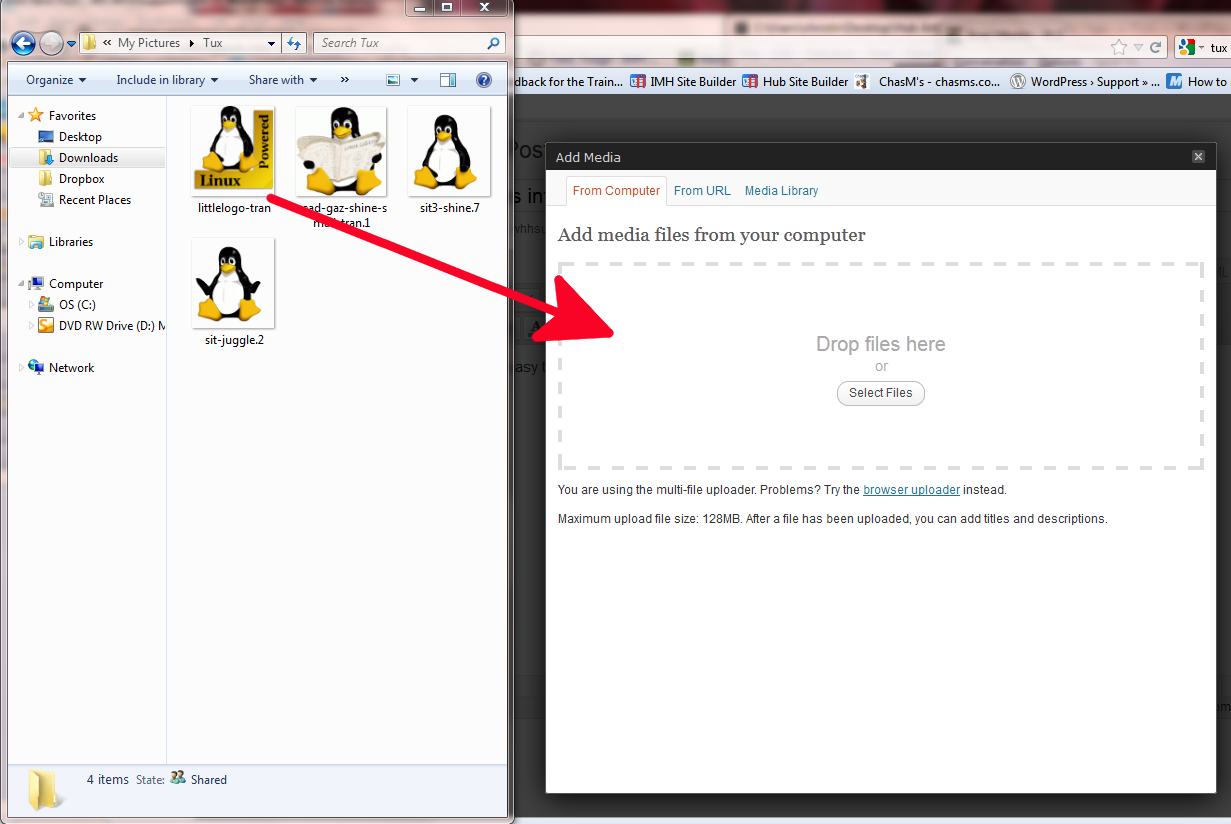Click the refresh icon beside the address path
The image size is (1231, 824).
(x=294, y=43)
